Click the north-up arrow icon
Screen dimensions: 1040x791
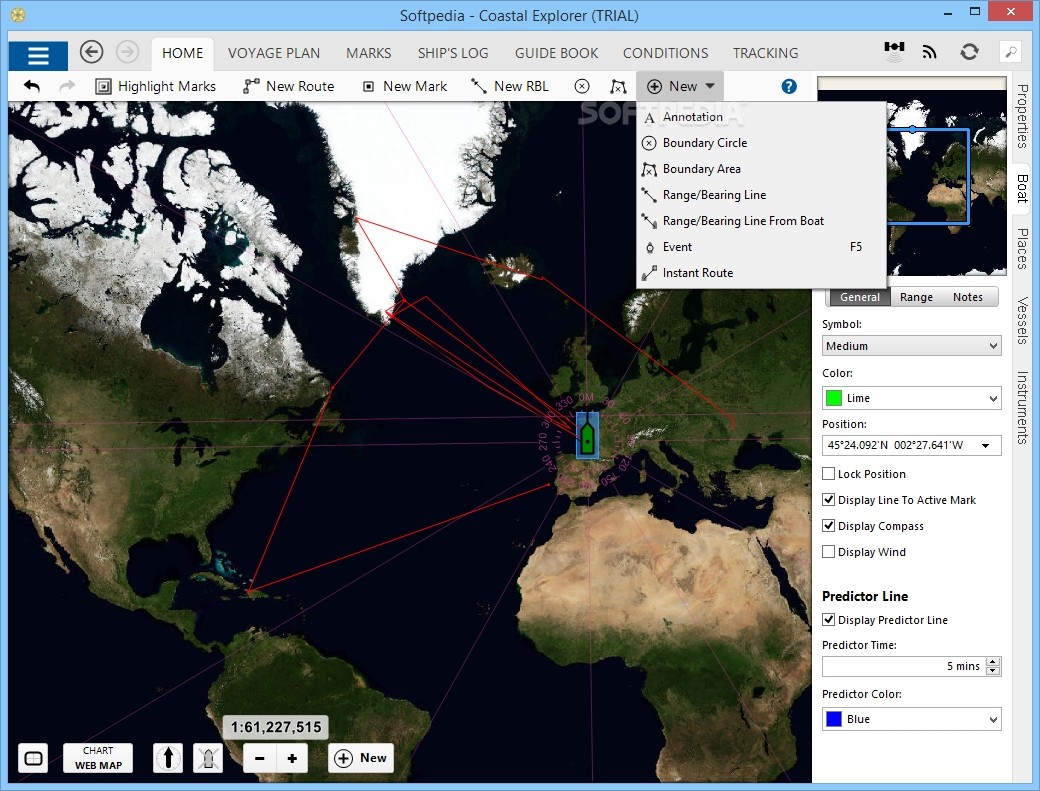168,758
